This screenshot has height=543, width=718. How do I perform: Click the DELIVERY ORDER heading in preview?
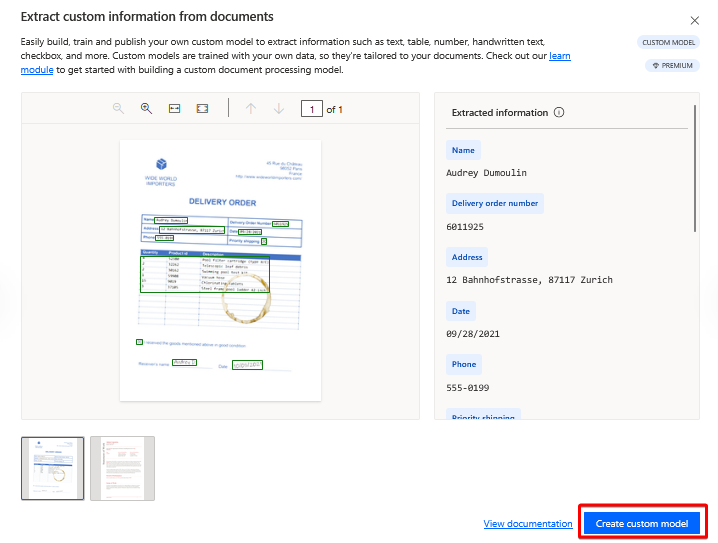click(x=223, y=202)
